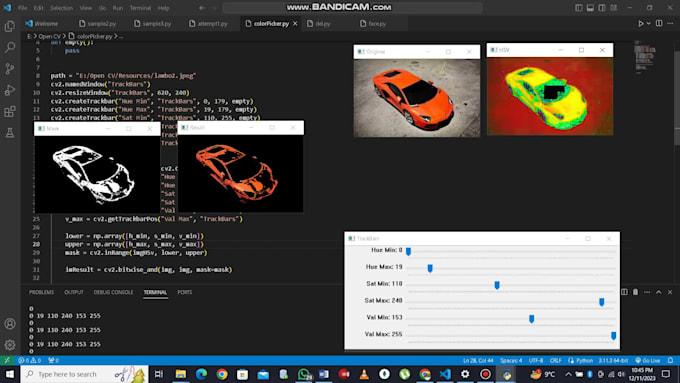The height and width of the screenshot is (383, 680).
Task: Show hidden system tray icons
Action: [x=568, y=374]
